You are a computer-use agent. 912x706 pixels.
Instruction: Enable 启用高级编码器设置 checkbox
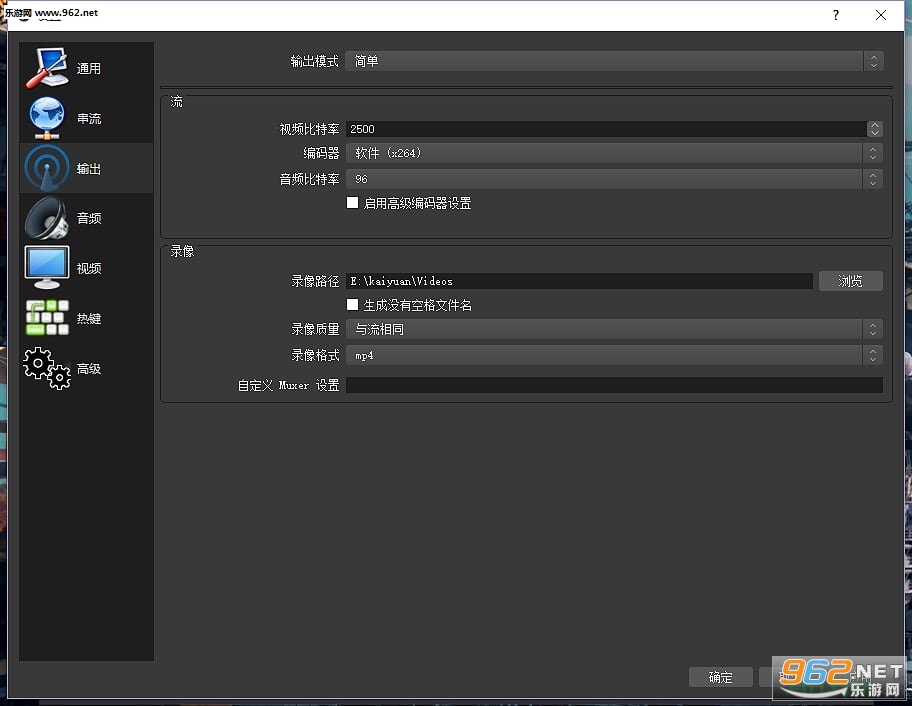352,202
